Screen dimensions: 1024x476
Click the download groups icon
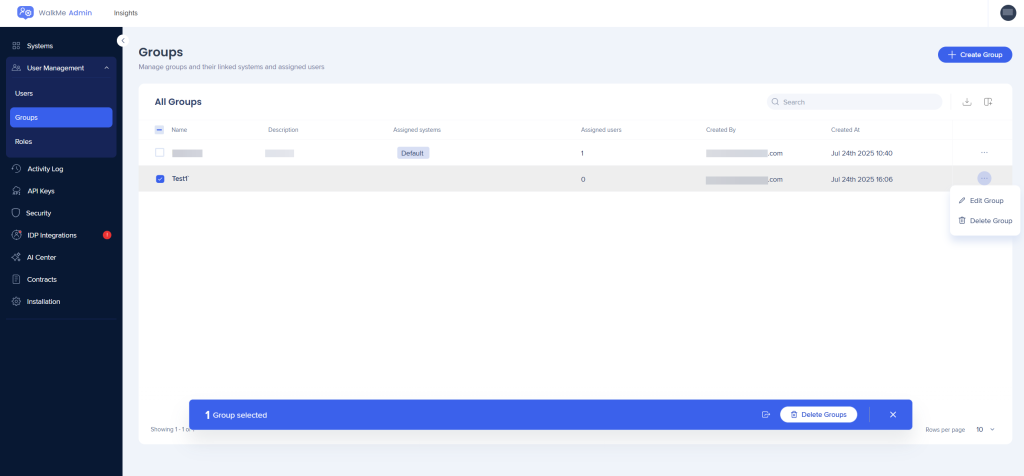point(966,102)
